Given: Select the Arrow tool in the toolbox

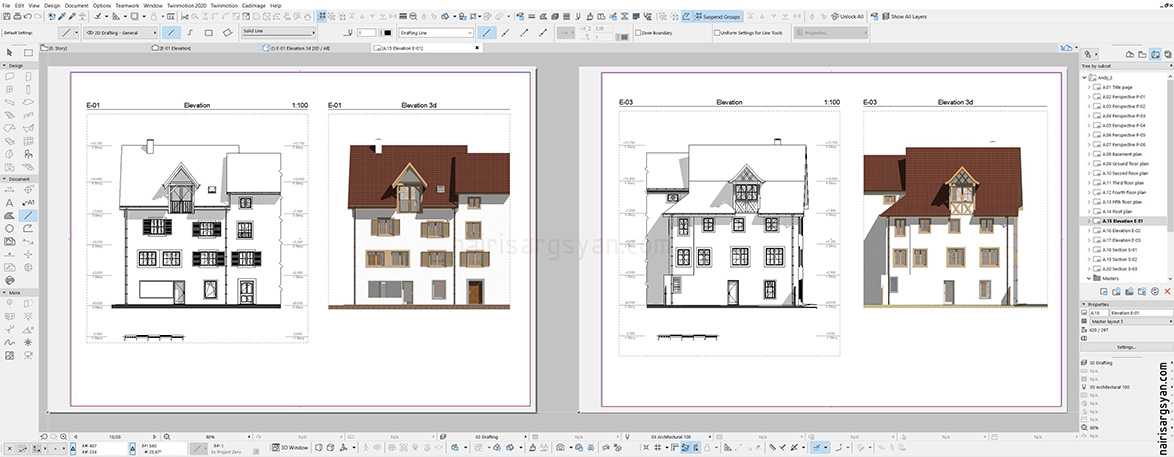Looking at the screenshot, I should click(x=10, y=52).
